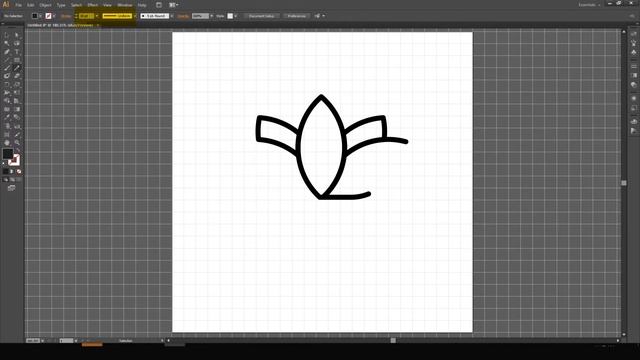Open Symbols panel in right dock
The image size is (640, 360).
coord(633,53)
